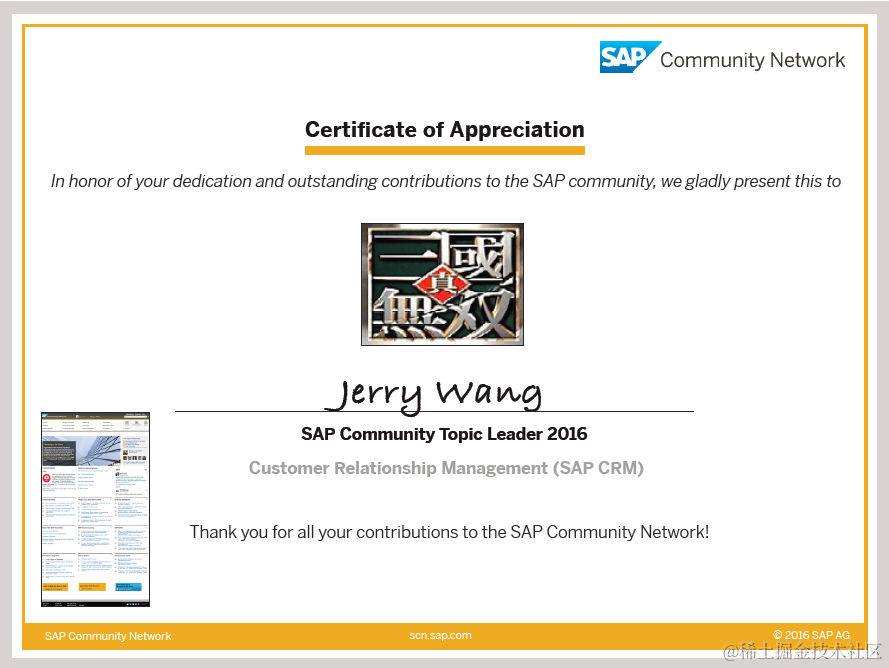889x668 pixels.
Task: Click 'SAP Community Network' in the footer
Action: [x=108, y=636]
